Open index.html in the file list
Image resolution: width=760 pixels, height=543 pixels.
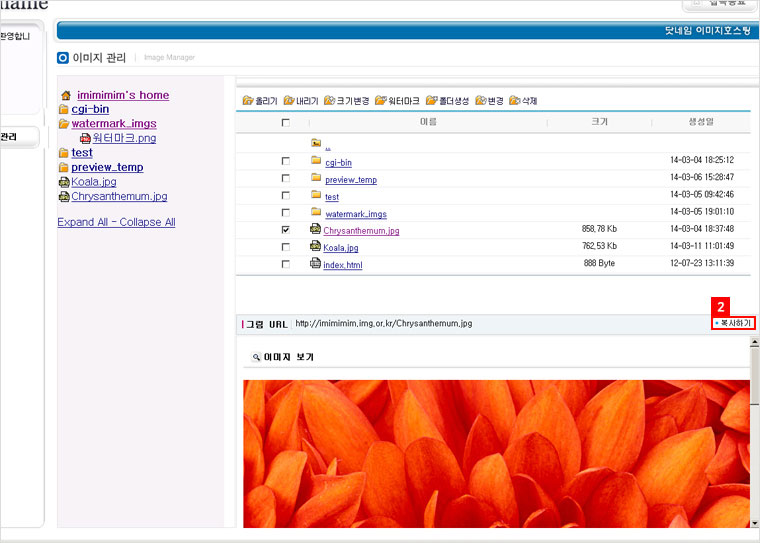(x=342, y=264)
